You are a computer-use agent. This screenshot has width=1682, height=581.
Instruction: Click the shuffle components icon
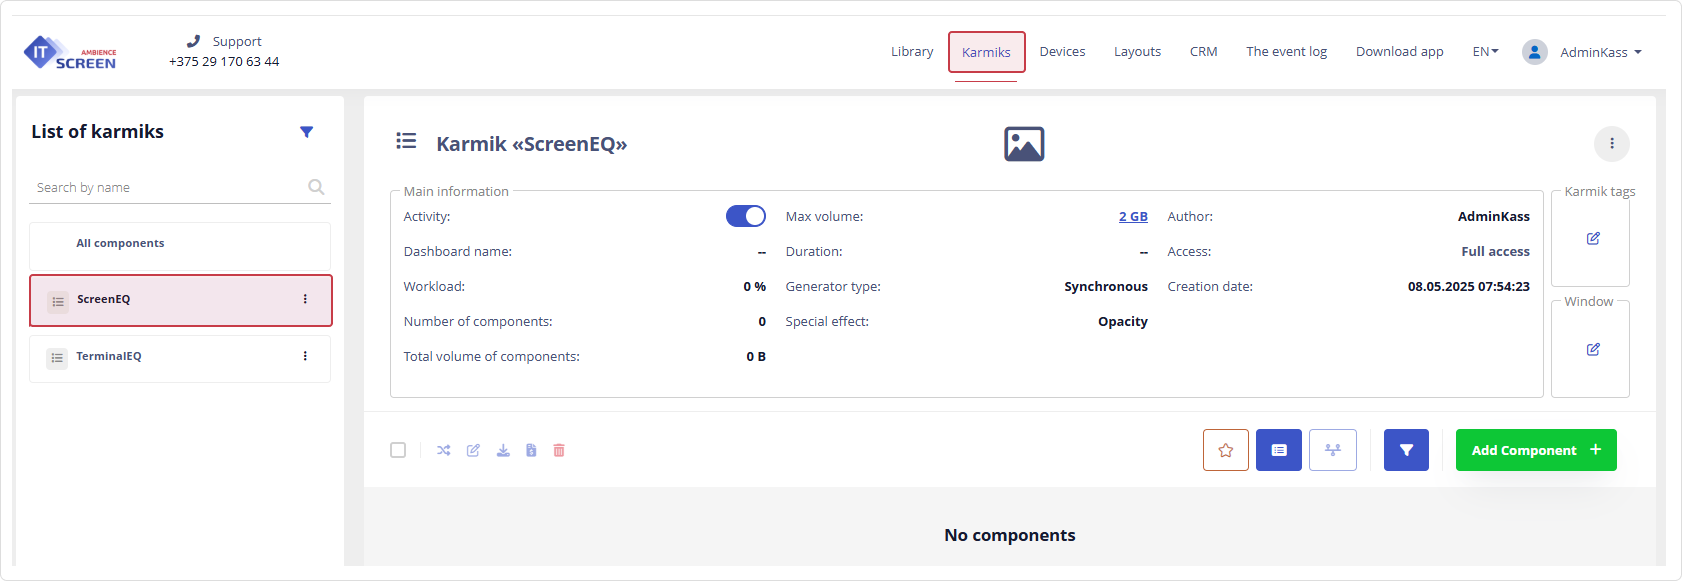click(x=444, y=450)
